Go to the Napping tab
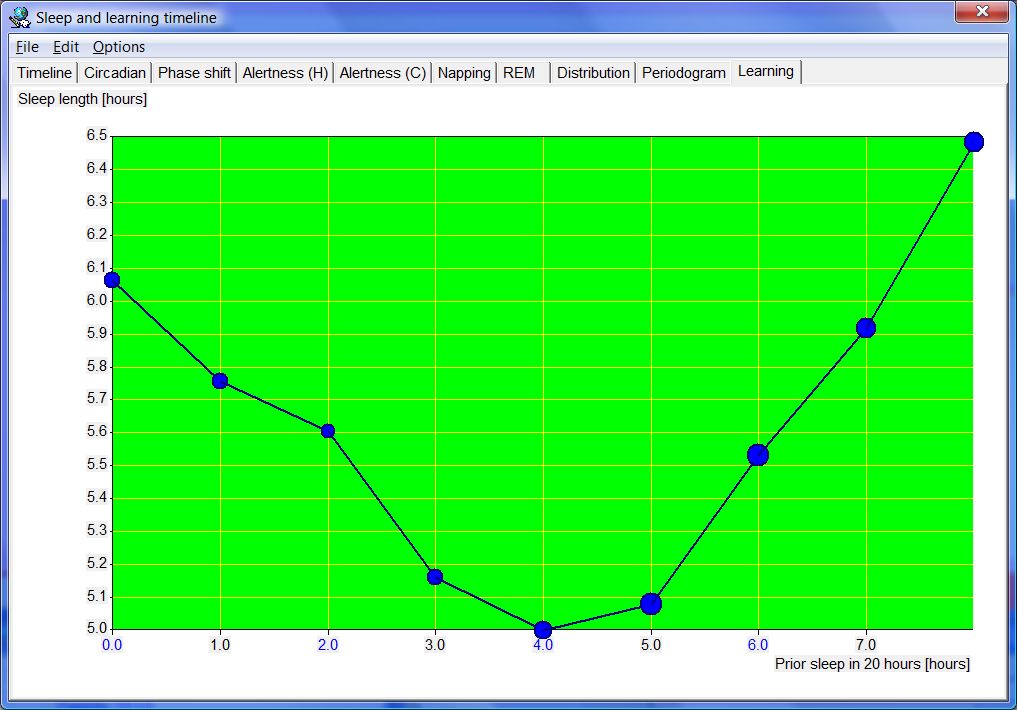Screen dimensions: 1017x710 pyautogui.click(x=464, y=73)
